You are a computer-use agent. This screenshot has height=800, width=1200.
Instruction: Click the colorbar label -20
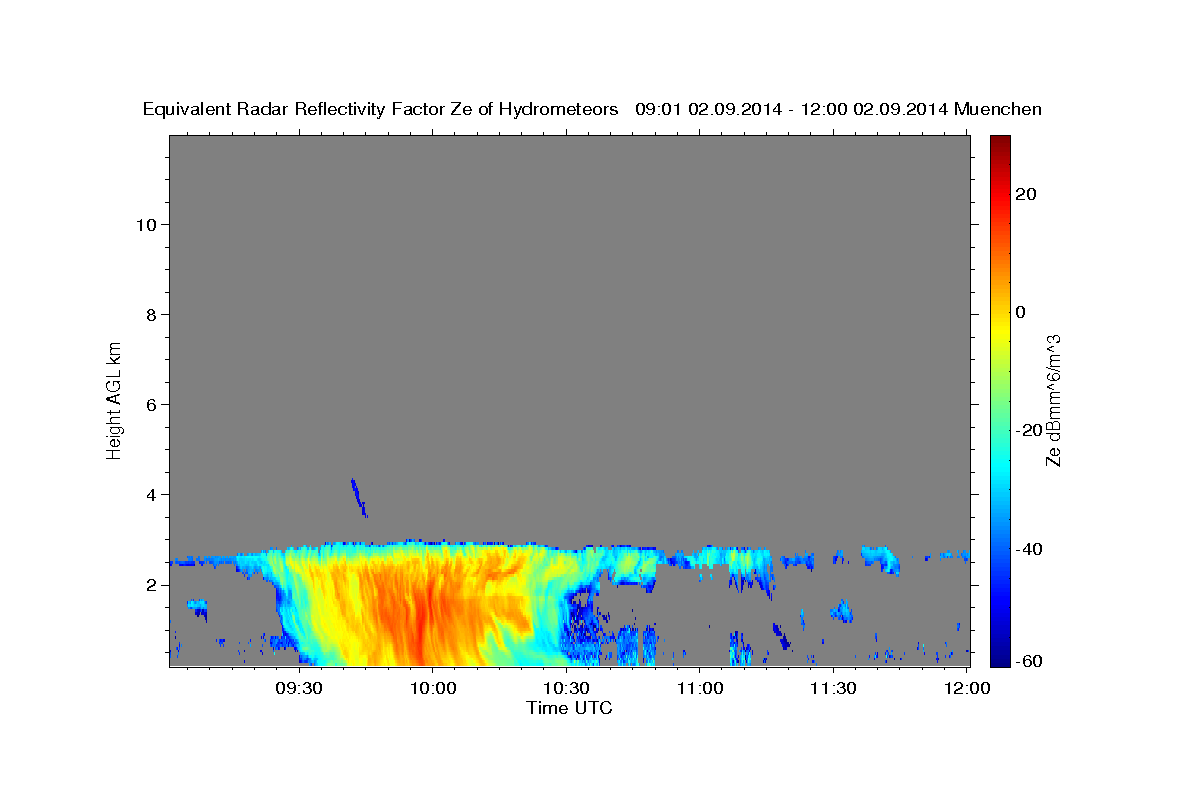pos(1028,430)
